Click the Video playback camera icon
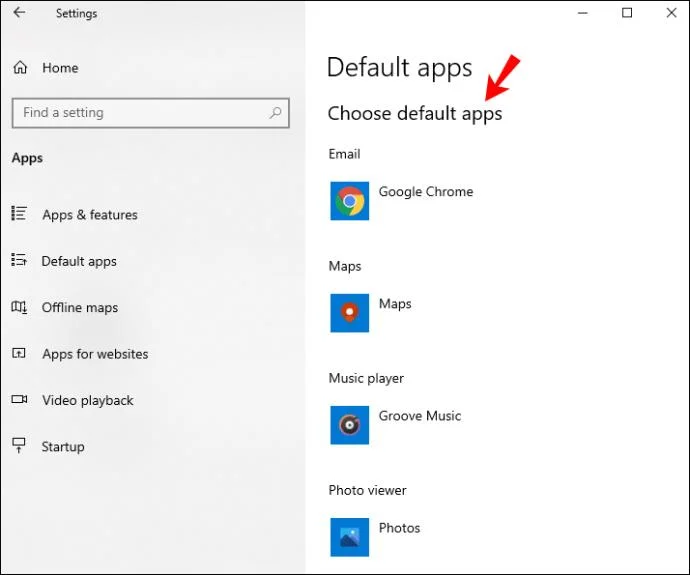 [x=19, y=399]
